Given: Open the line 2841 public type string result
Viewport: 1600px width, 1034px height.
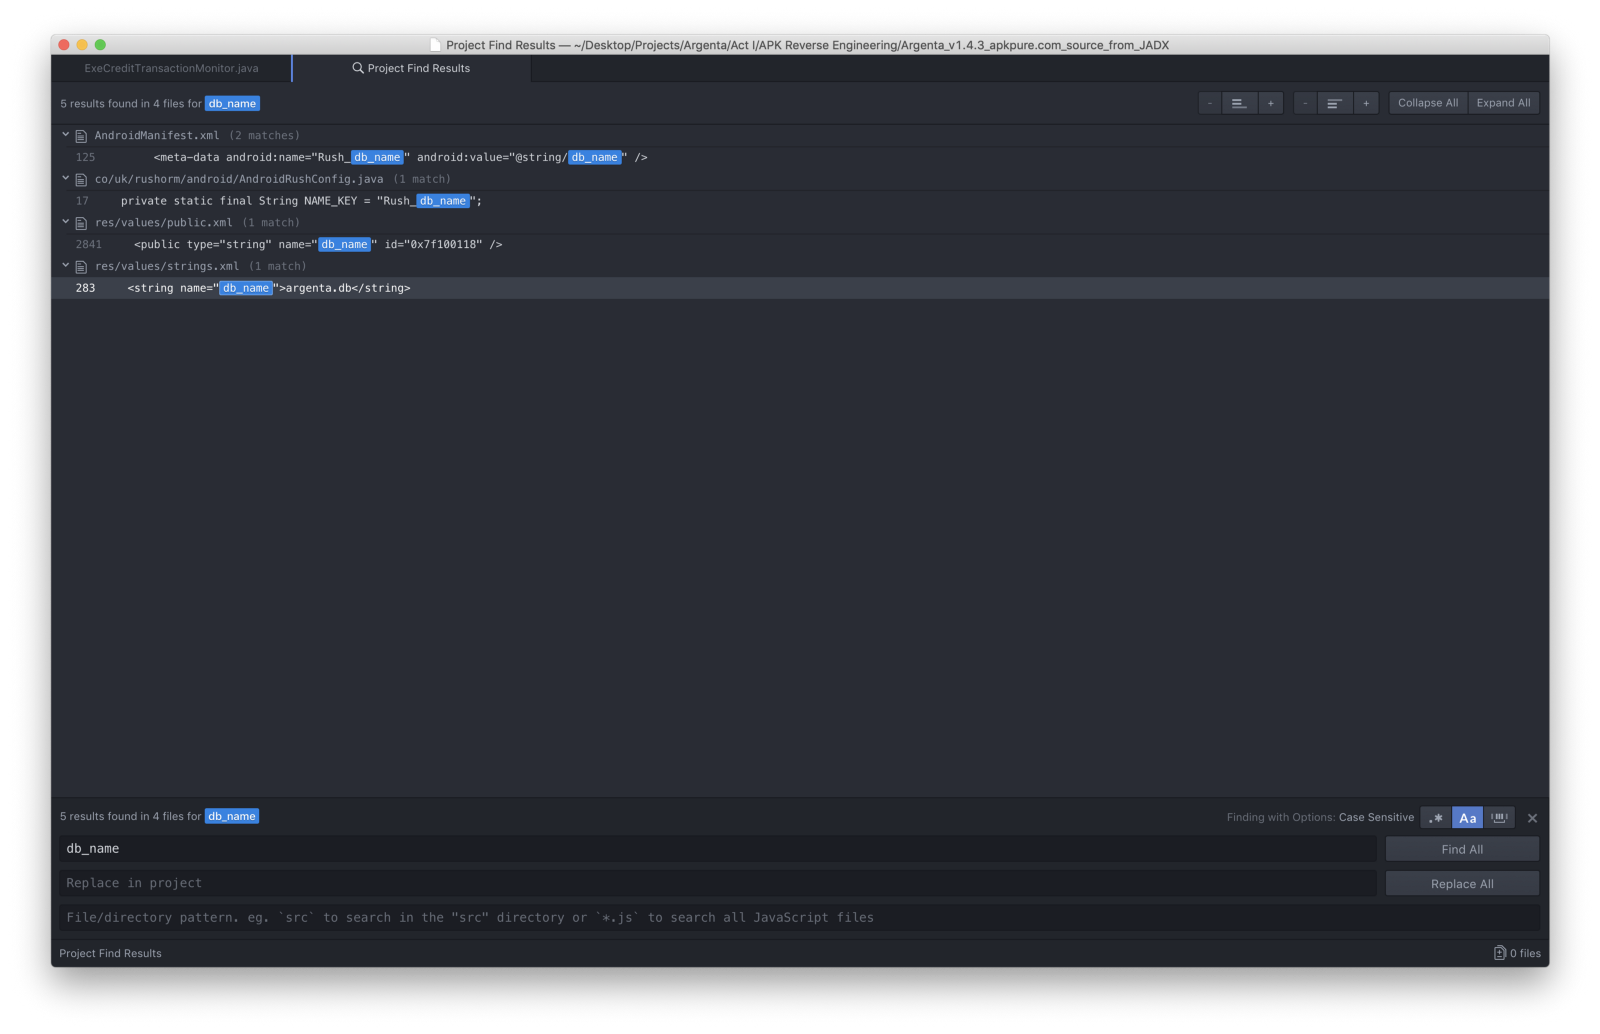Looking at the screenshot, I should click(x=800, y=245).
